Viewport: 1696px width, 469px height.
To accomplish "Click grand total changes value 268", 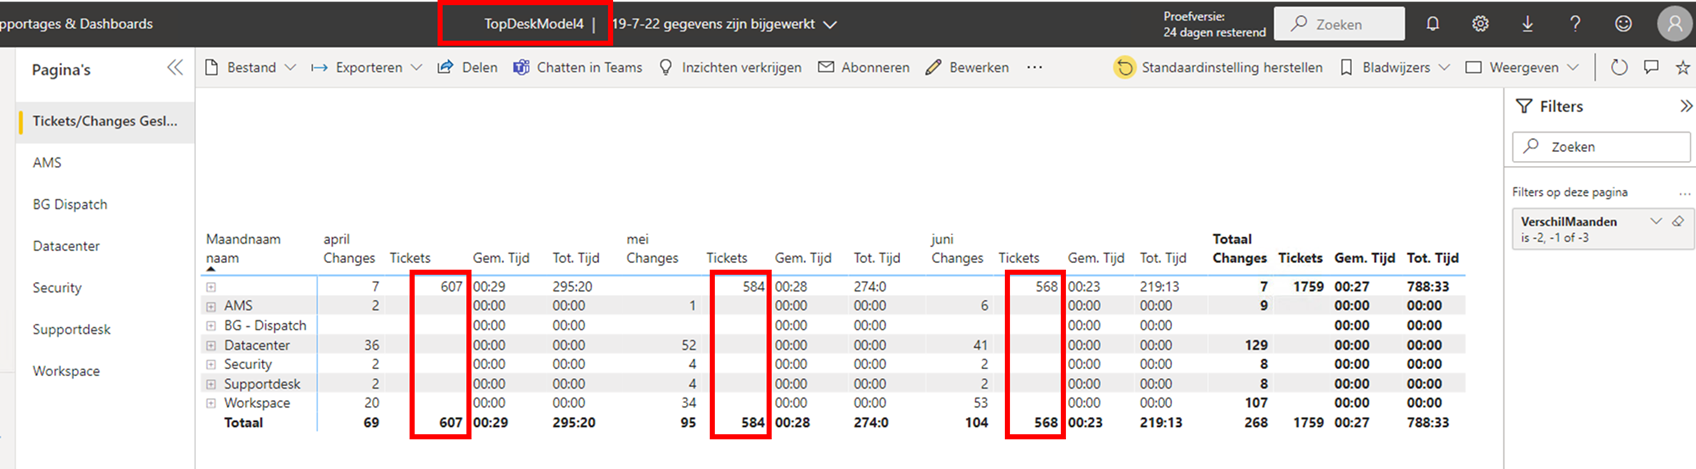I will coord(1256,423).
